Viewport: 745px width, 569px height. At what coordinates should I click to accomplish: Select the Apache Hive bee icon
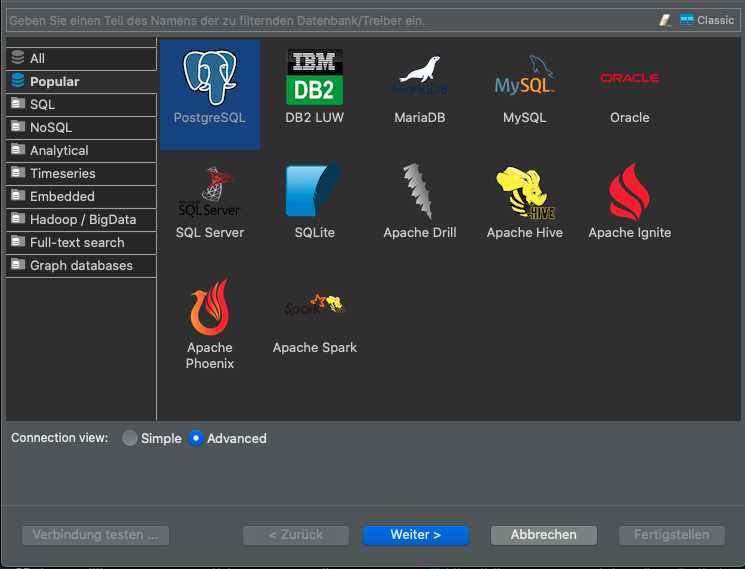click(525, 192)
